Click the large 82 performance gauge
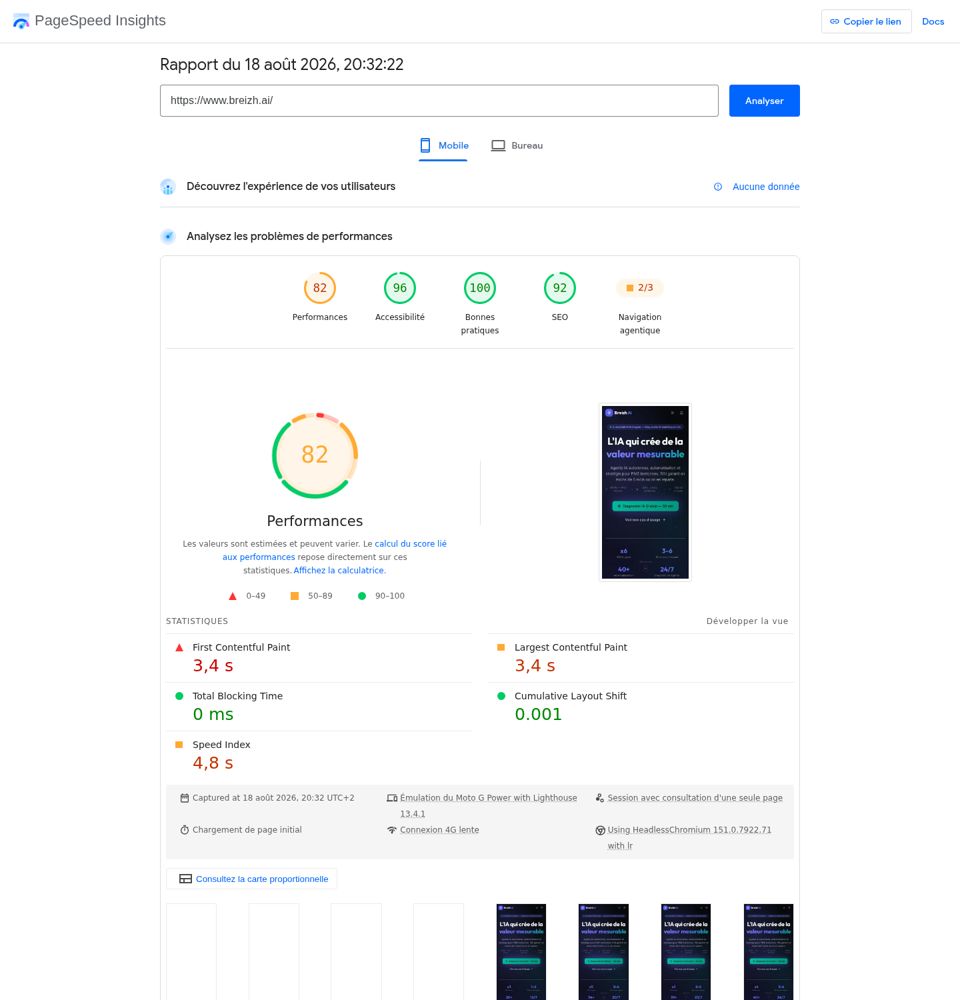This screenshot has height=1000, width=960. coord(314,455)
